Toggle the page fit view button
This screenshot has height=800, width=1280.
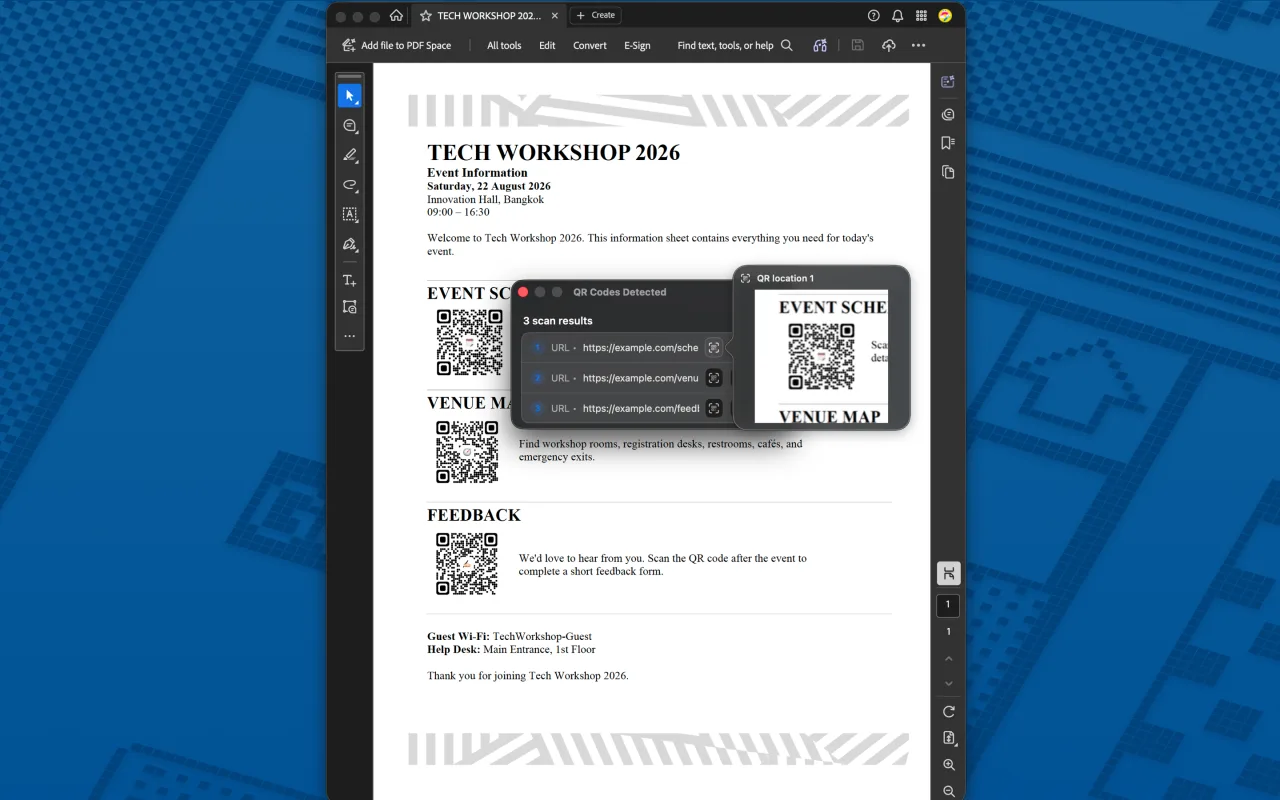[948, 573]
